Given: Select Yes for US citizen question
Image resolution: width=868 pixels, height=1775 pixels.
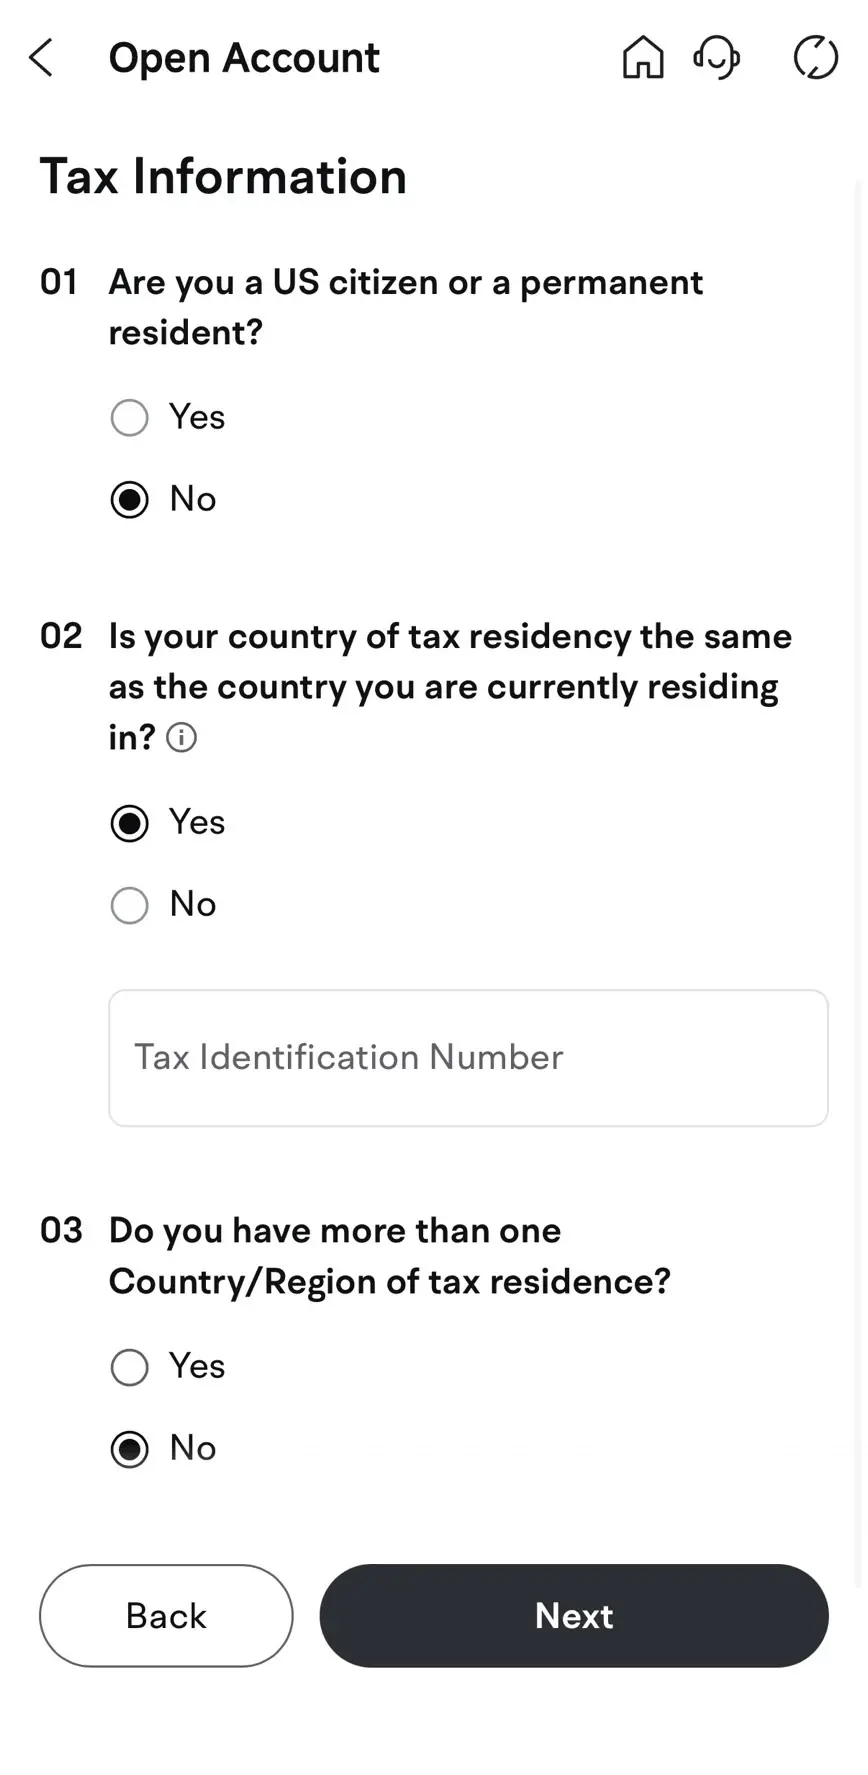Looking at the screenshot, I should [x=130, y=417].
